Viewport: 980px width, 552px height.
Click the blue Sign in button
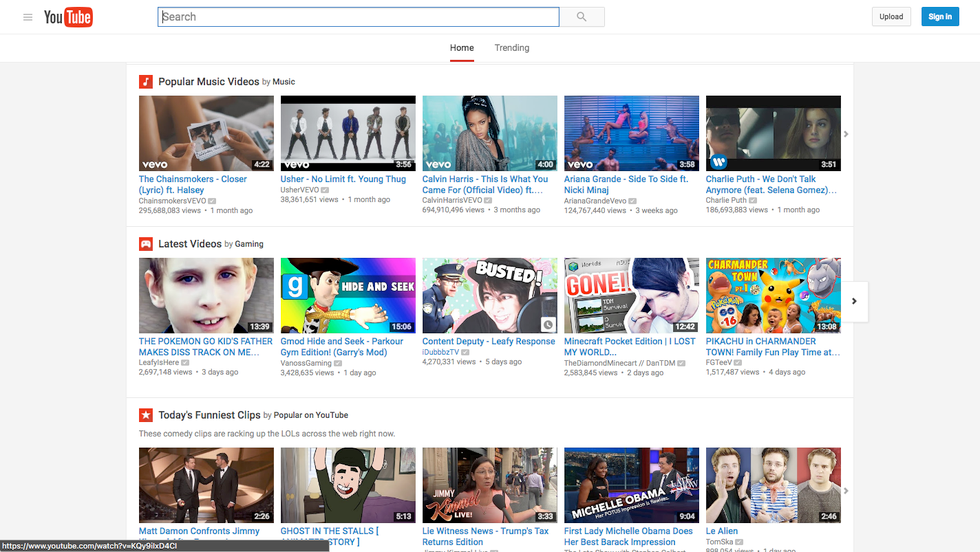point(940,17)
